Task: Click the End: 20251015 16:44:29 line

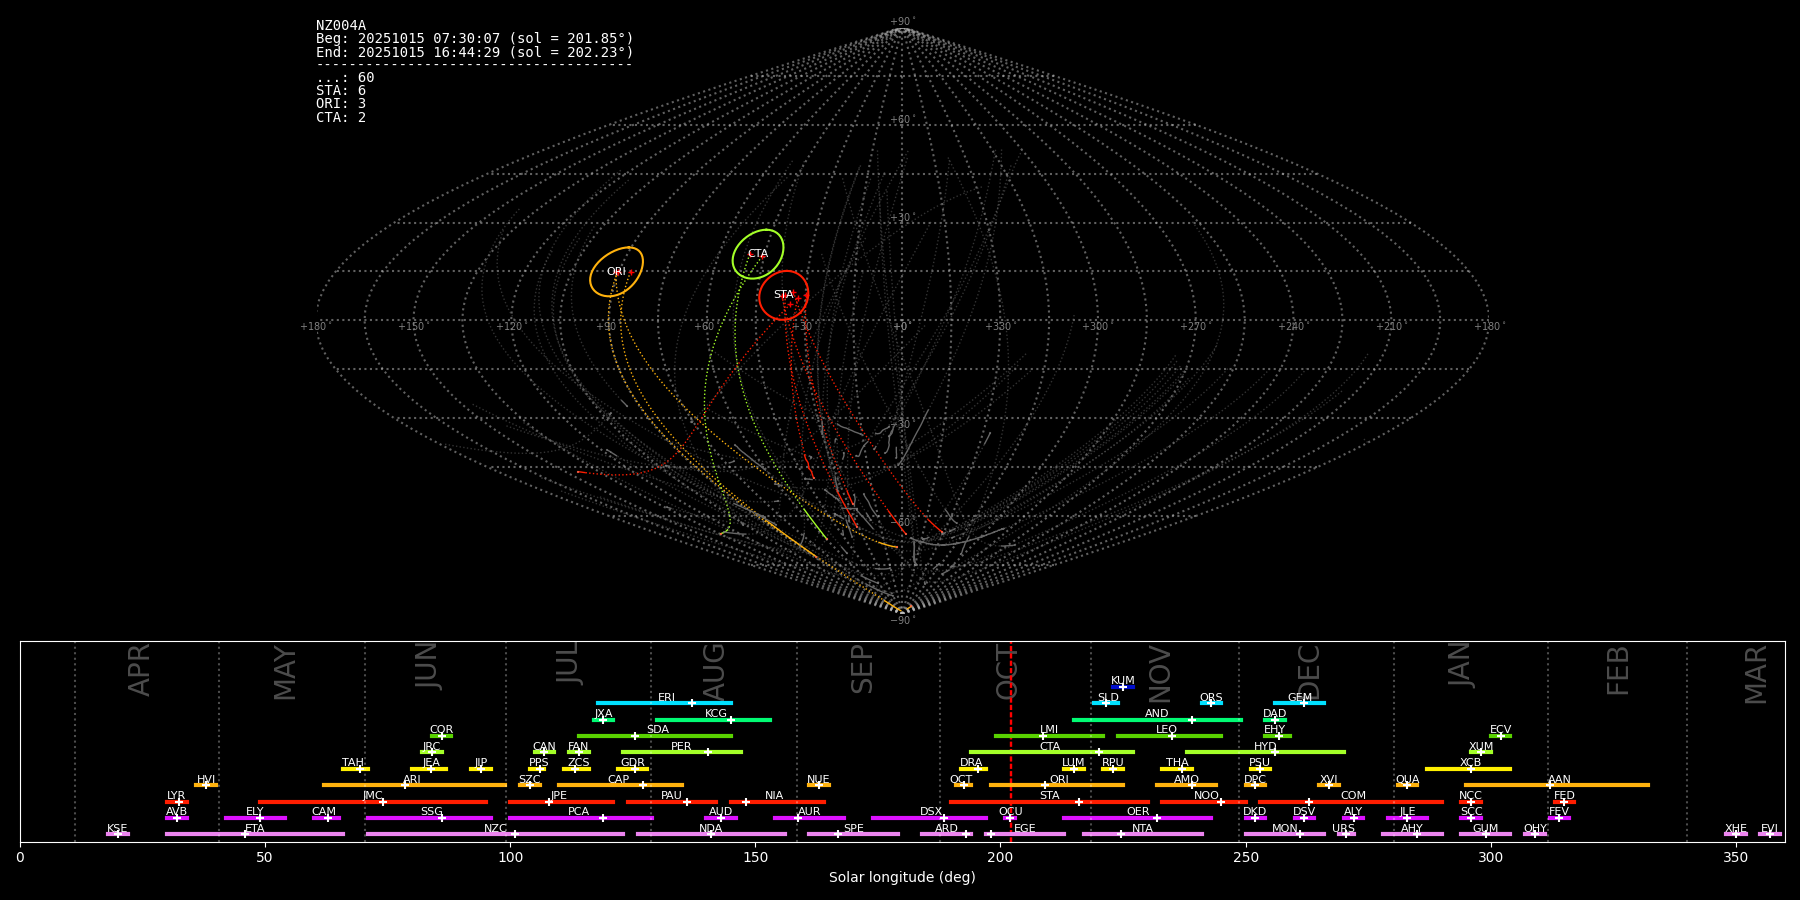Action: coord(475,52)
